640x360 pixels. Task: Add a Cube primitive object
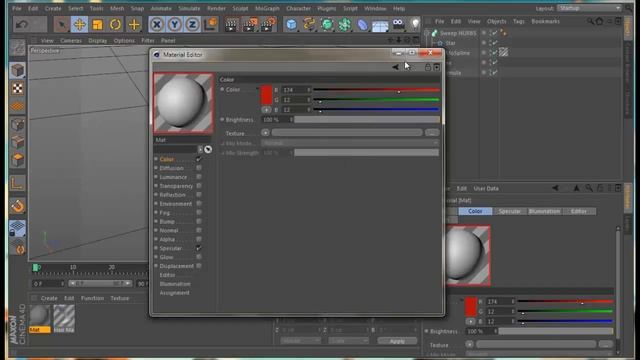291,24
